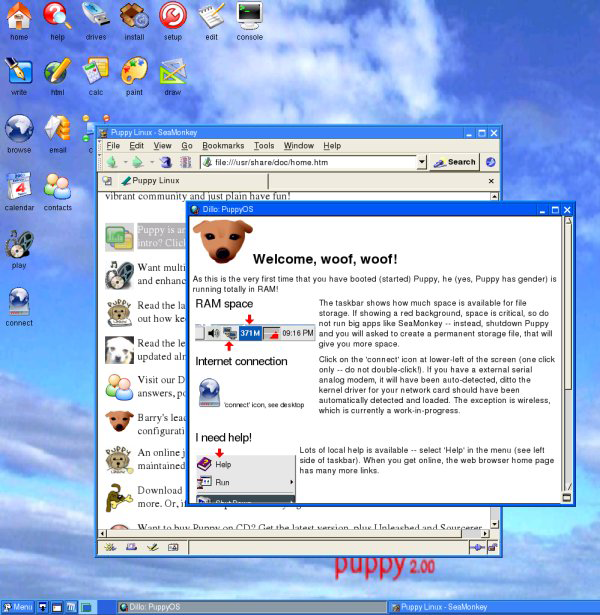
Task: Click the SeaMonkey address field
Action: (309, 162)
